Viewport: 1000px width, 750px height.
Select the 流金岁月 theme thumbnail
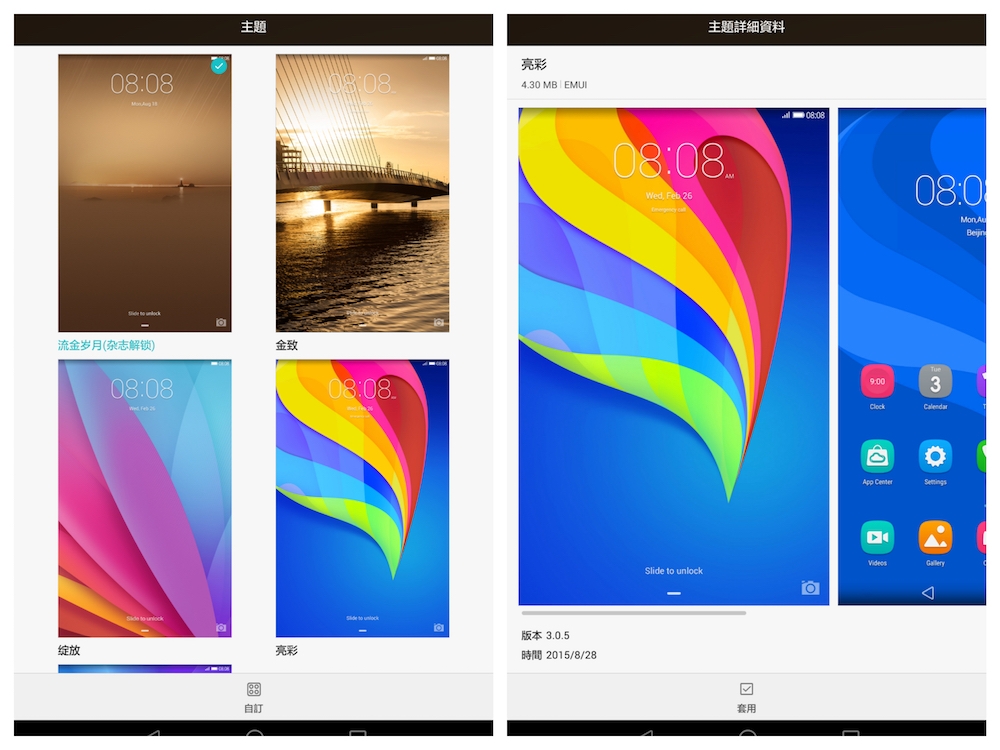(x=145, y=193)
